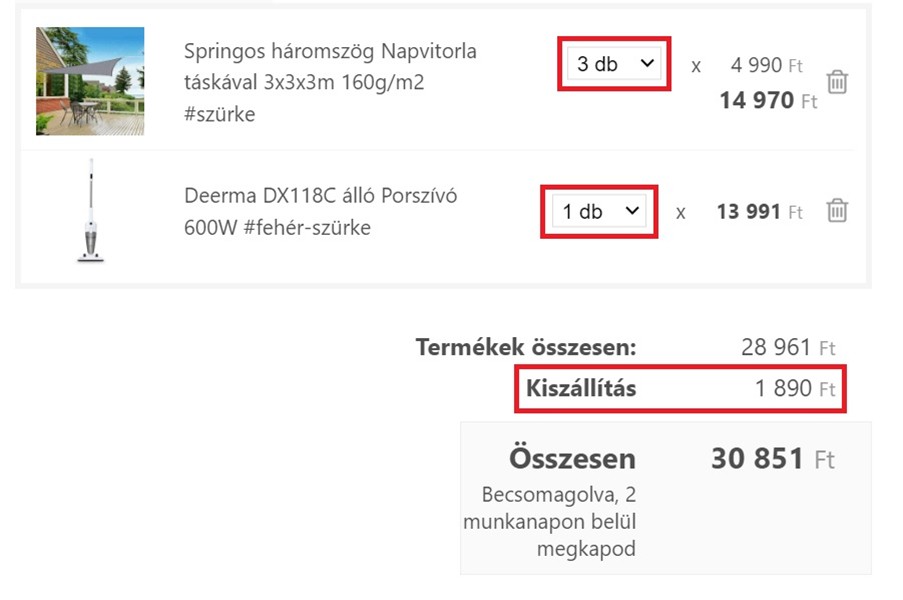Open the Springos háromszög Napvitorla product link
This screenshot has height=600, width=903.
pos(330,82)
